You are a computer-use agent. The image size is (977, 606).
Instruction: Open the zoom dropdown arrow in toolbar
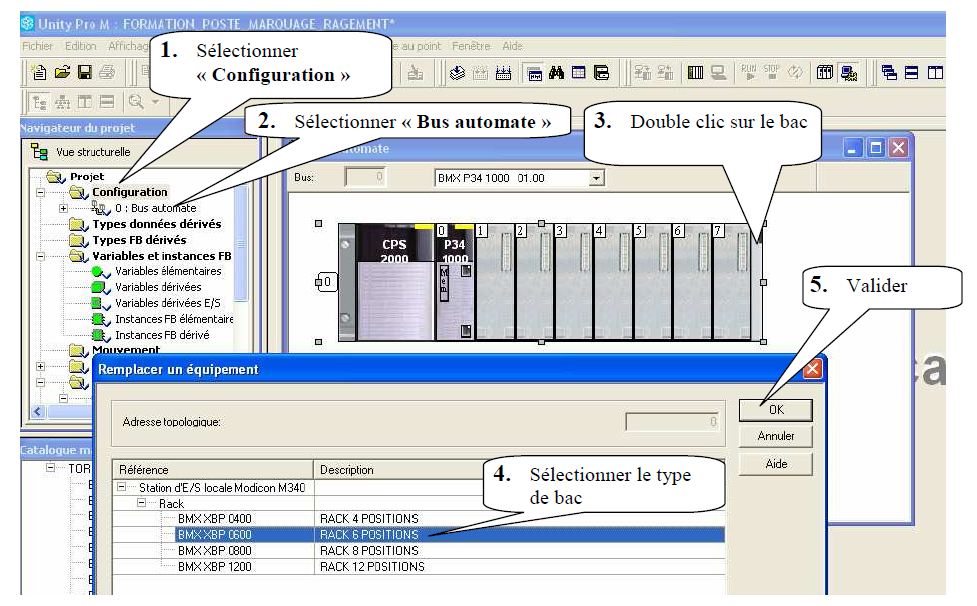click(x=156, y=102)
